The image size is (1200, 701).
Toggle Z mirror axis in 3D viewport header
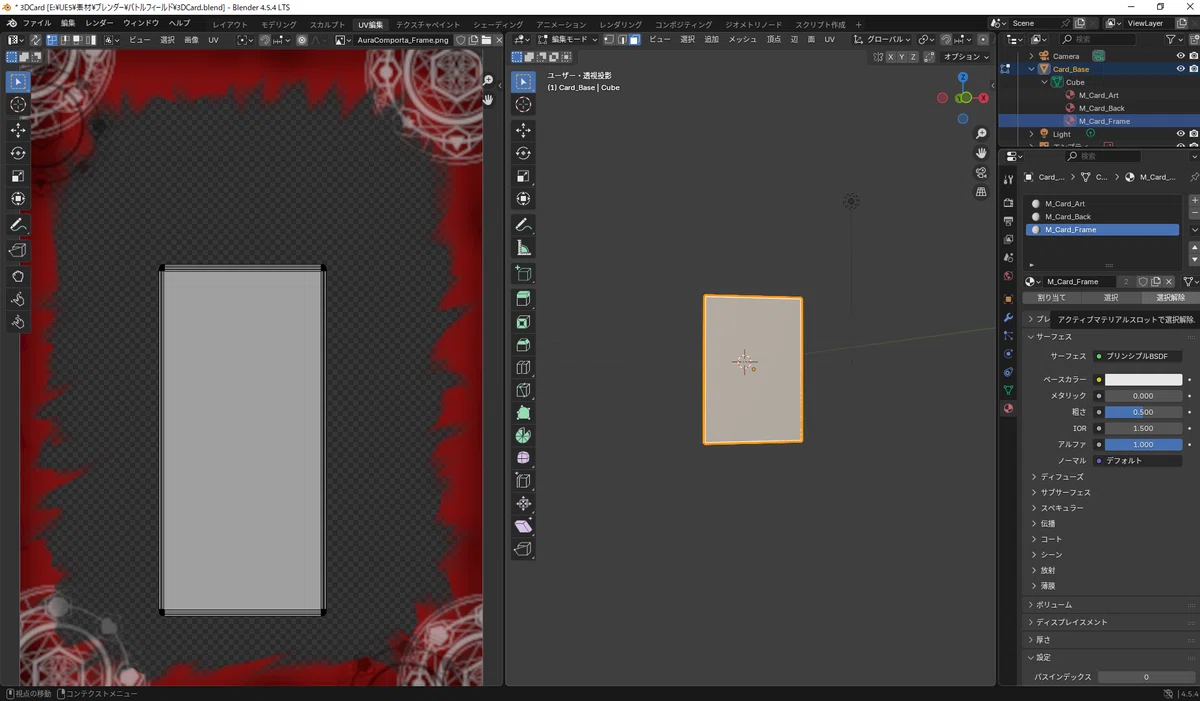tap(912, 57)
